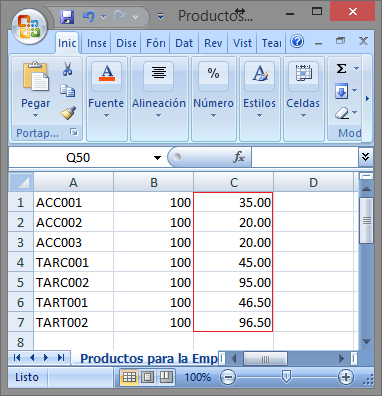Save the workbook with the floppy icon
Viewport: 382px width, 396px height.
coord(67,17)
